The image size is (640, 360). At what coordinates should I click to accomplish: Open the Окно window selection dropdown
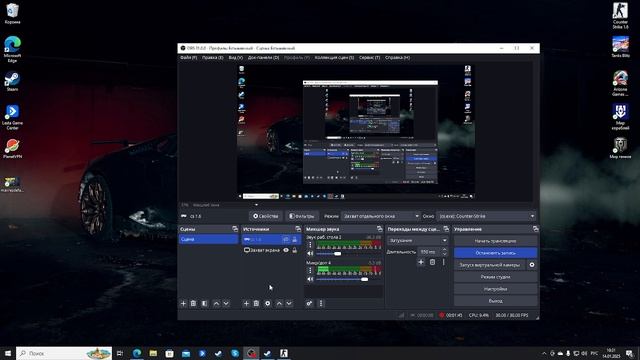point(486,216)
